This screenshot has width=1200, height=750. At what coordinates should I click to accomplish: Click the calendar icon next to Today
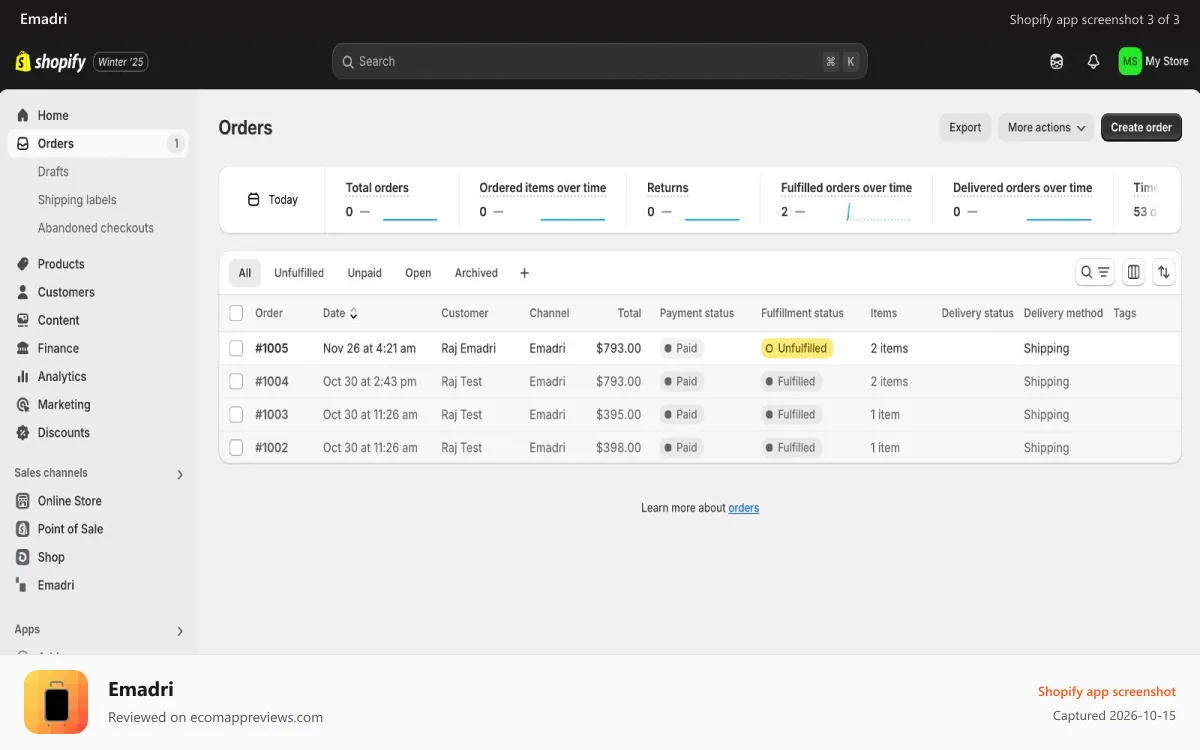[x=254, y=200]
